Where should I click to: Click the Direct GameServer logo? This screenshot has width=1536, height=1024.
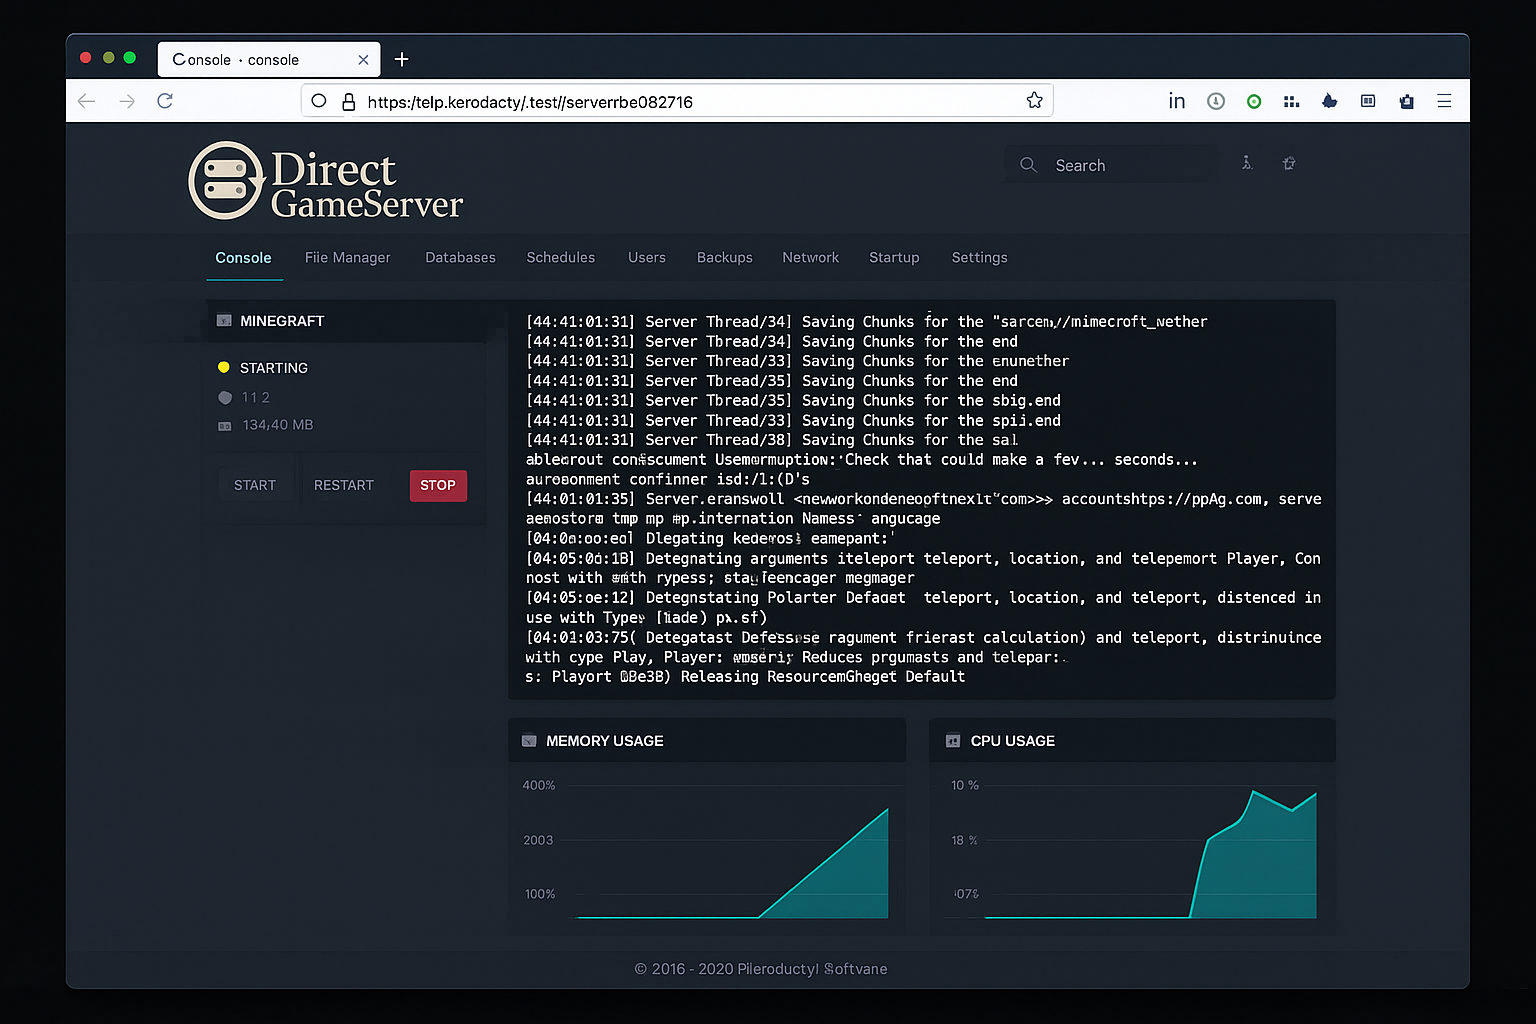click(326, 181)
